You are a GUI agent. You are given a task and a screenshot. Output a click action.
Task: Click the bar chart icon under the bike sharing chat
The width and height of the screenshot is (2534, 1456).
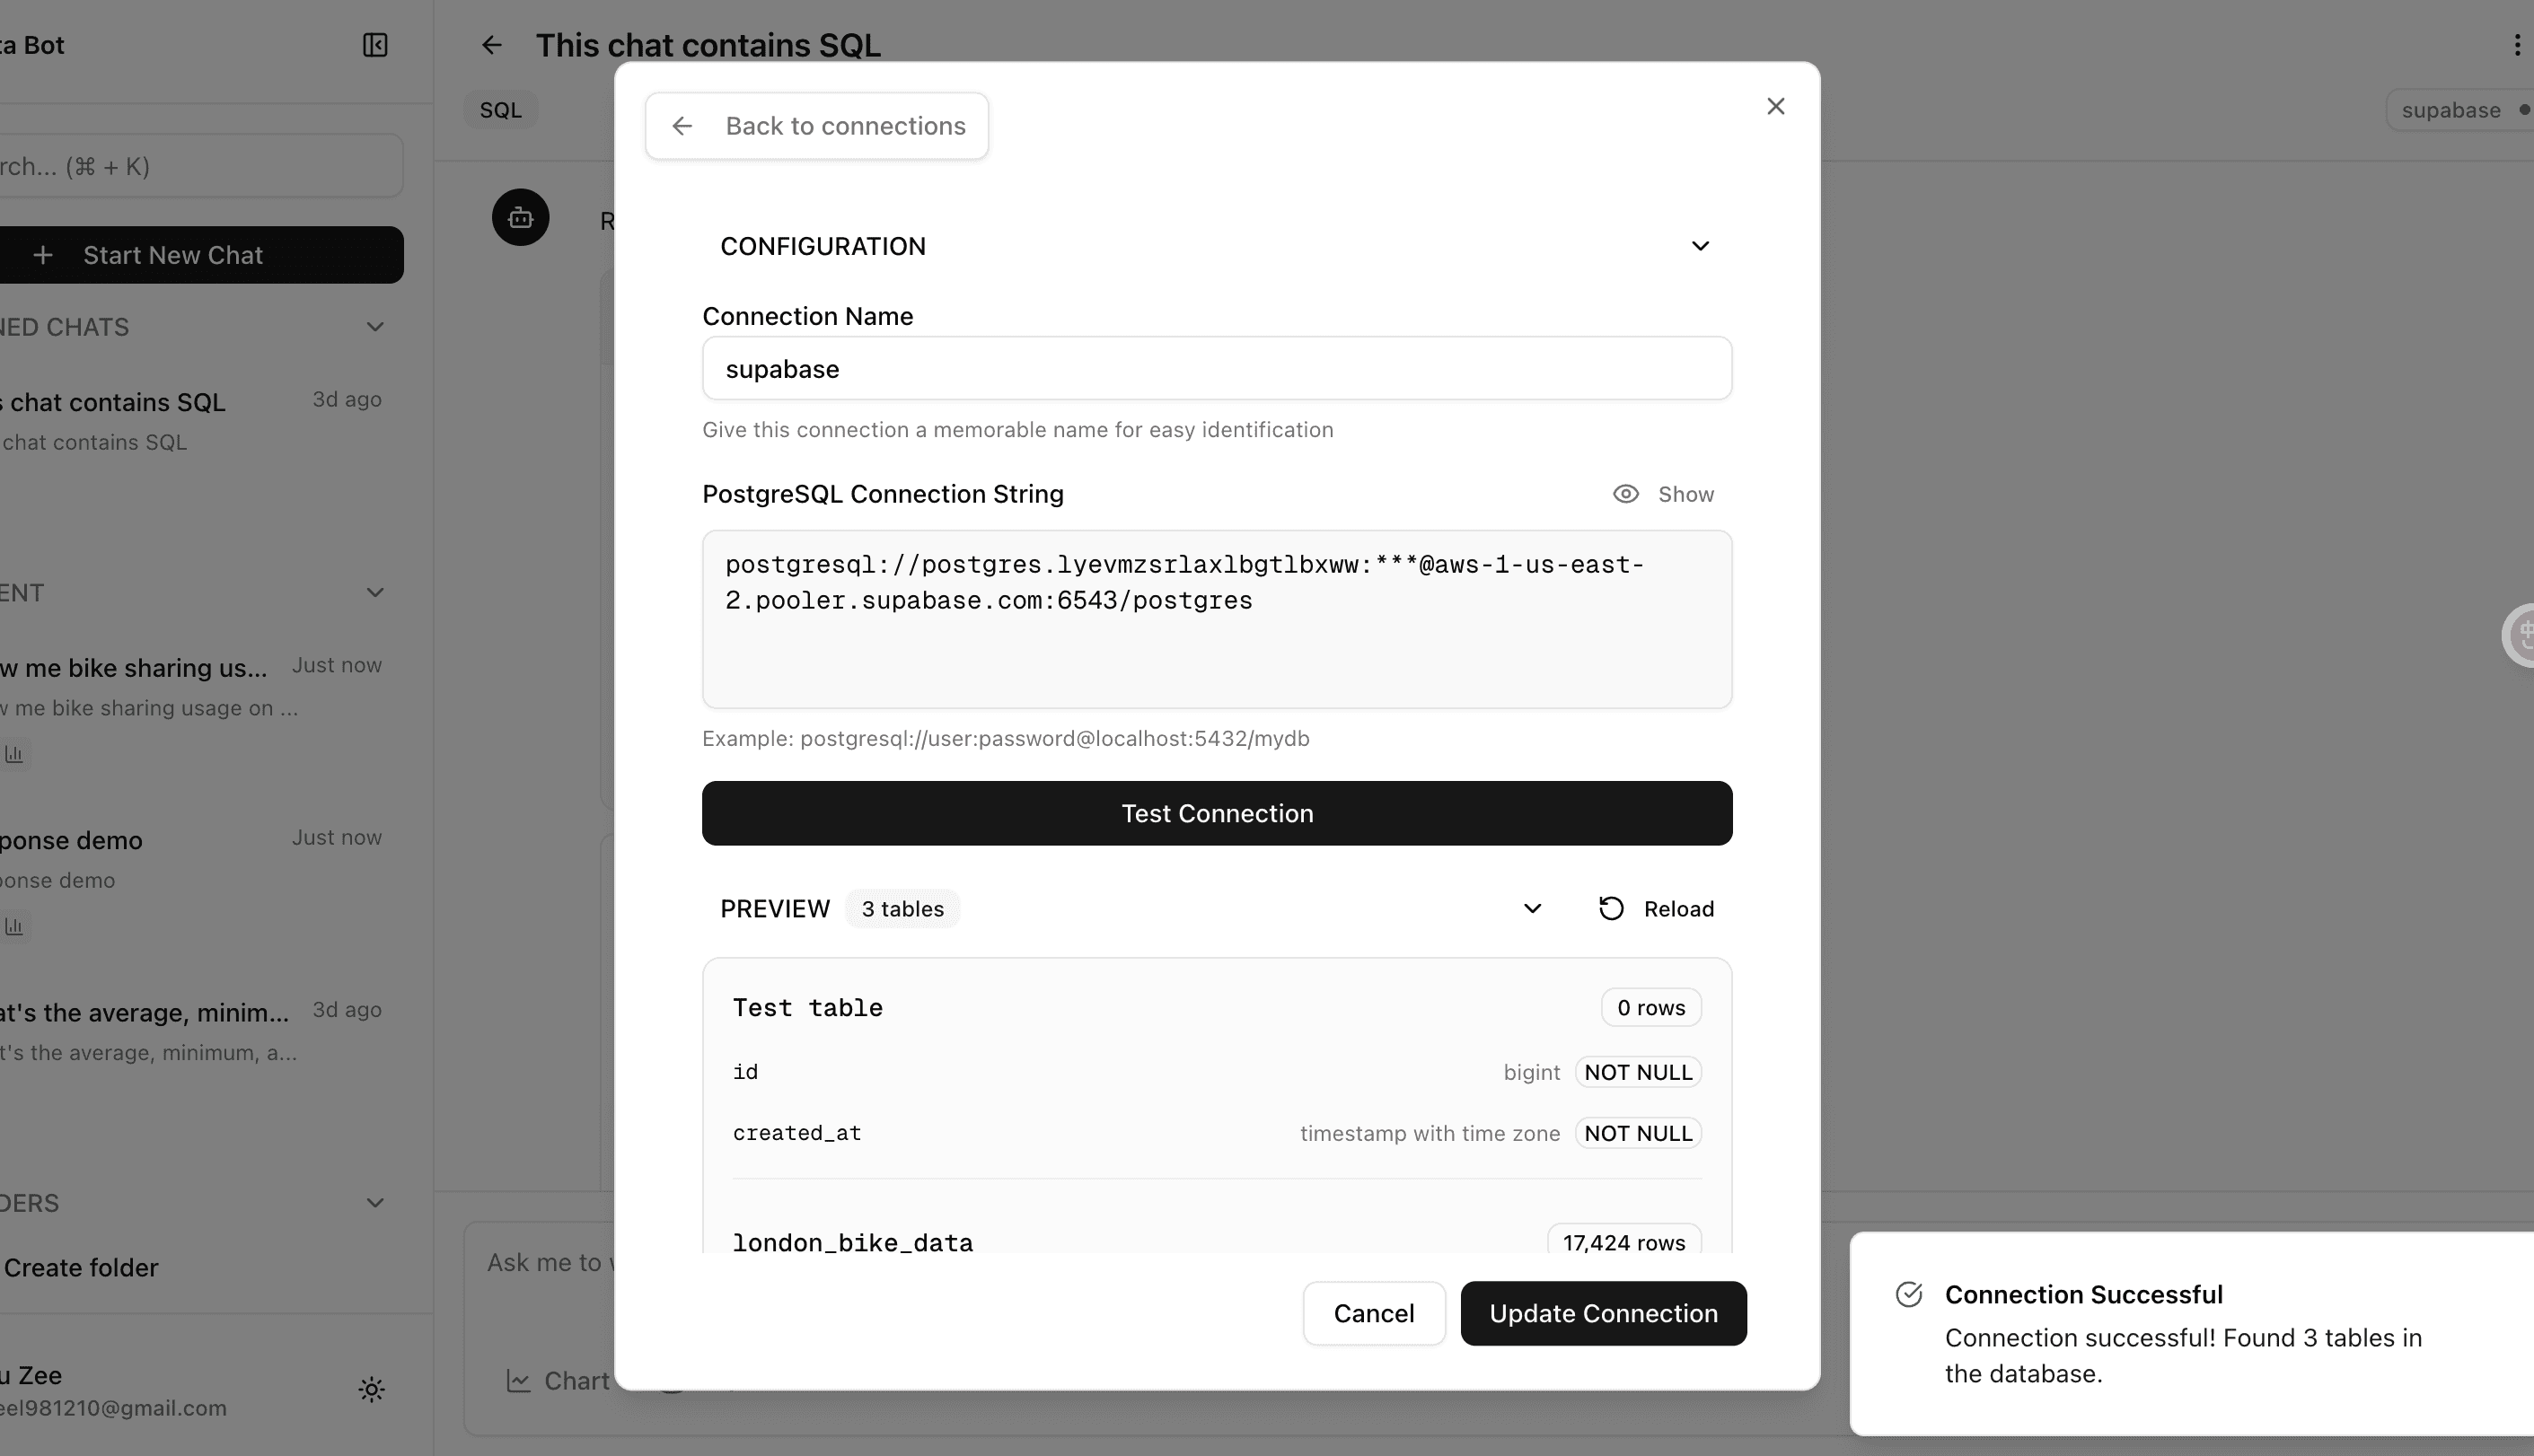point(14,754)
